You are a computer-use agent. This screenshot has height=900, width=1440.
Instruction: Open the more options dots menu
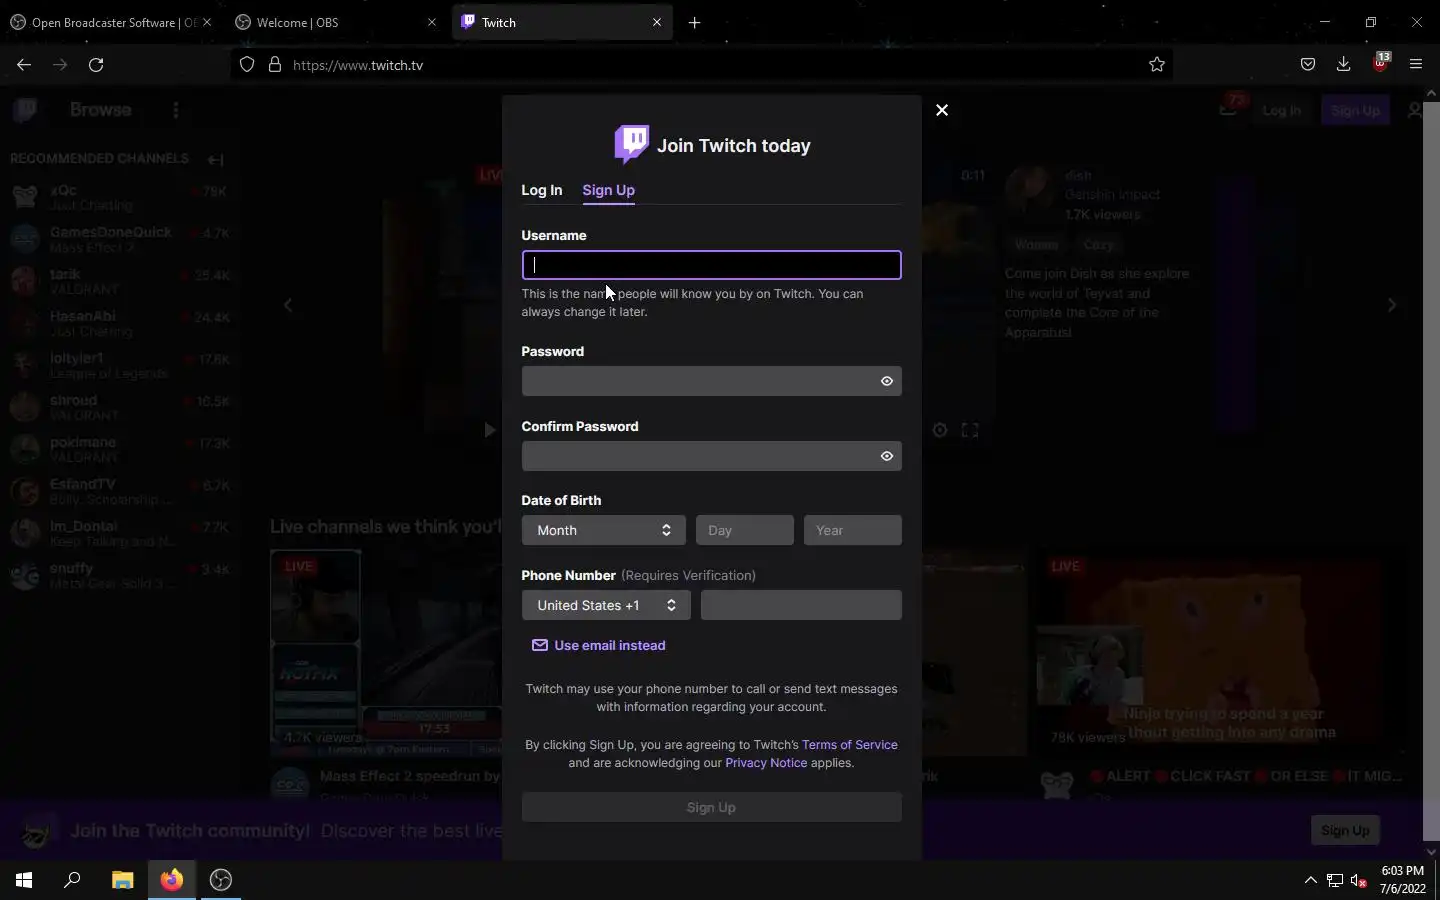(x=176, y=110)
